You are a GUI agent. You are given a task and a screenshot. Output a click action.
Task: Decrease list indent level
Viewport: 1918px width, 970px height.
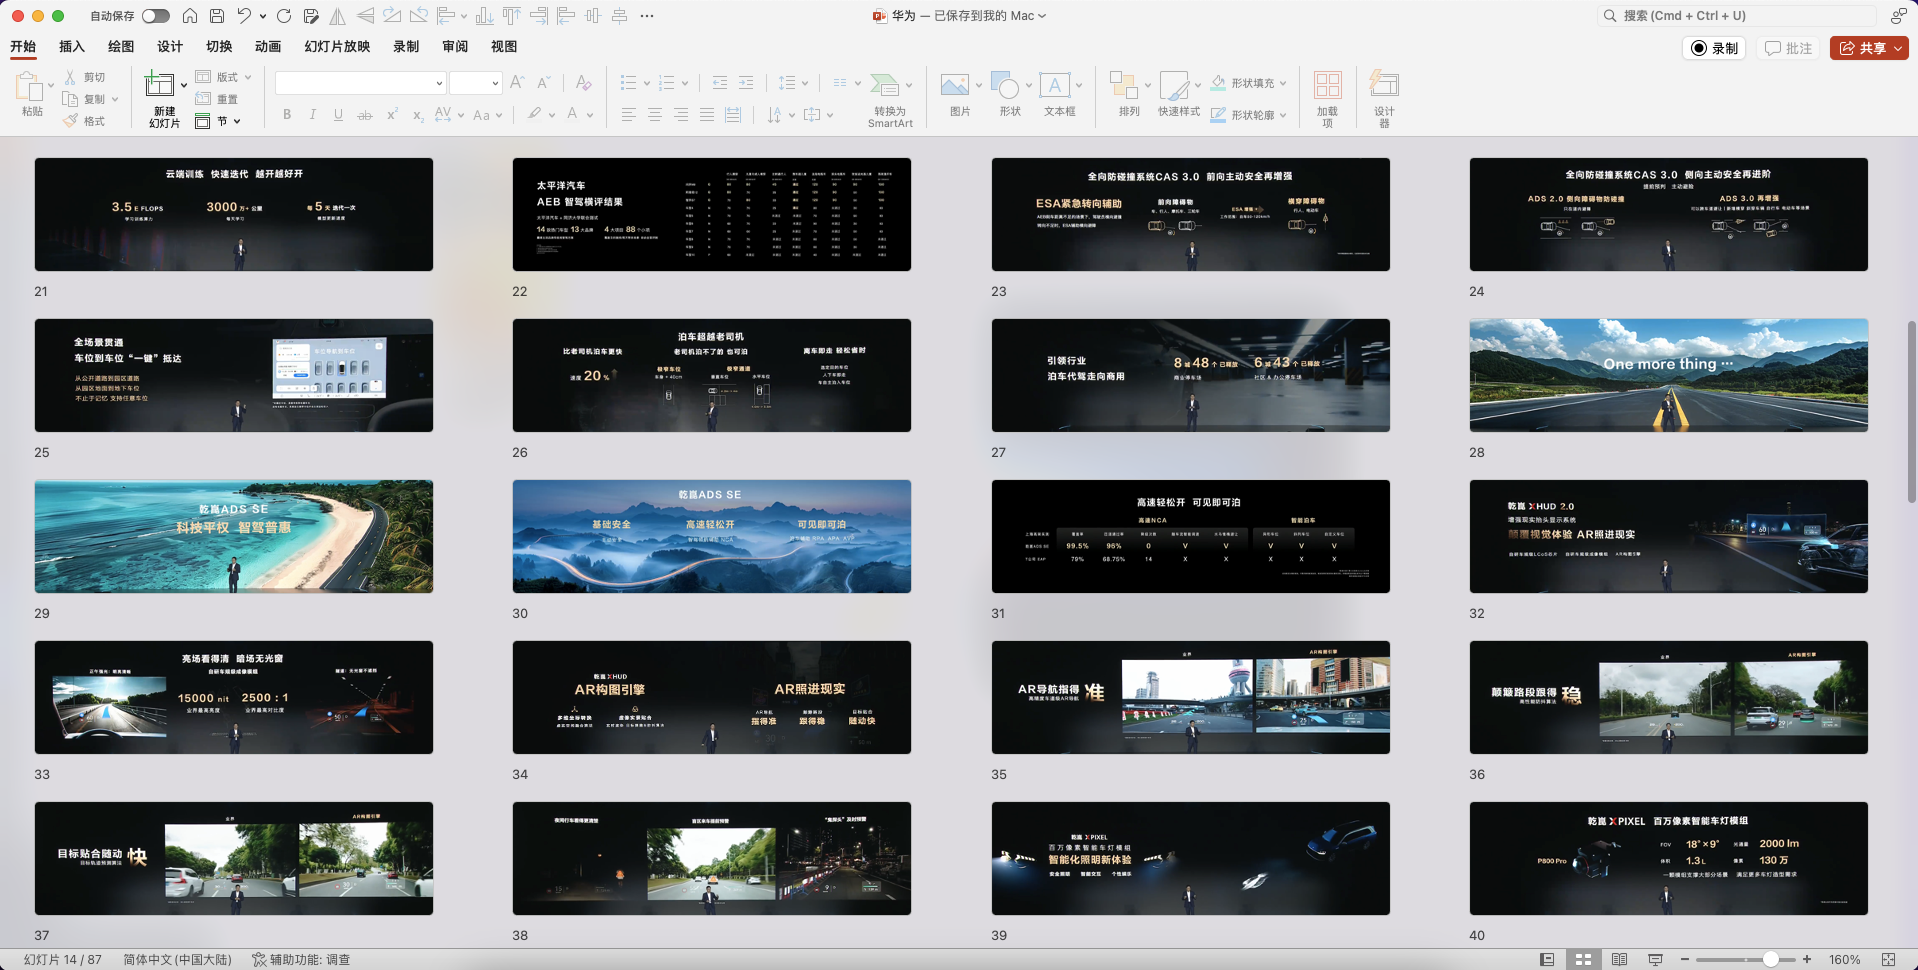coord(720,83)
